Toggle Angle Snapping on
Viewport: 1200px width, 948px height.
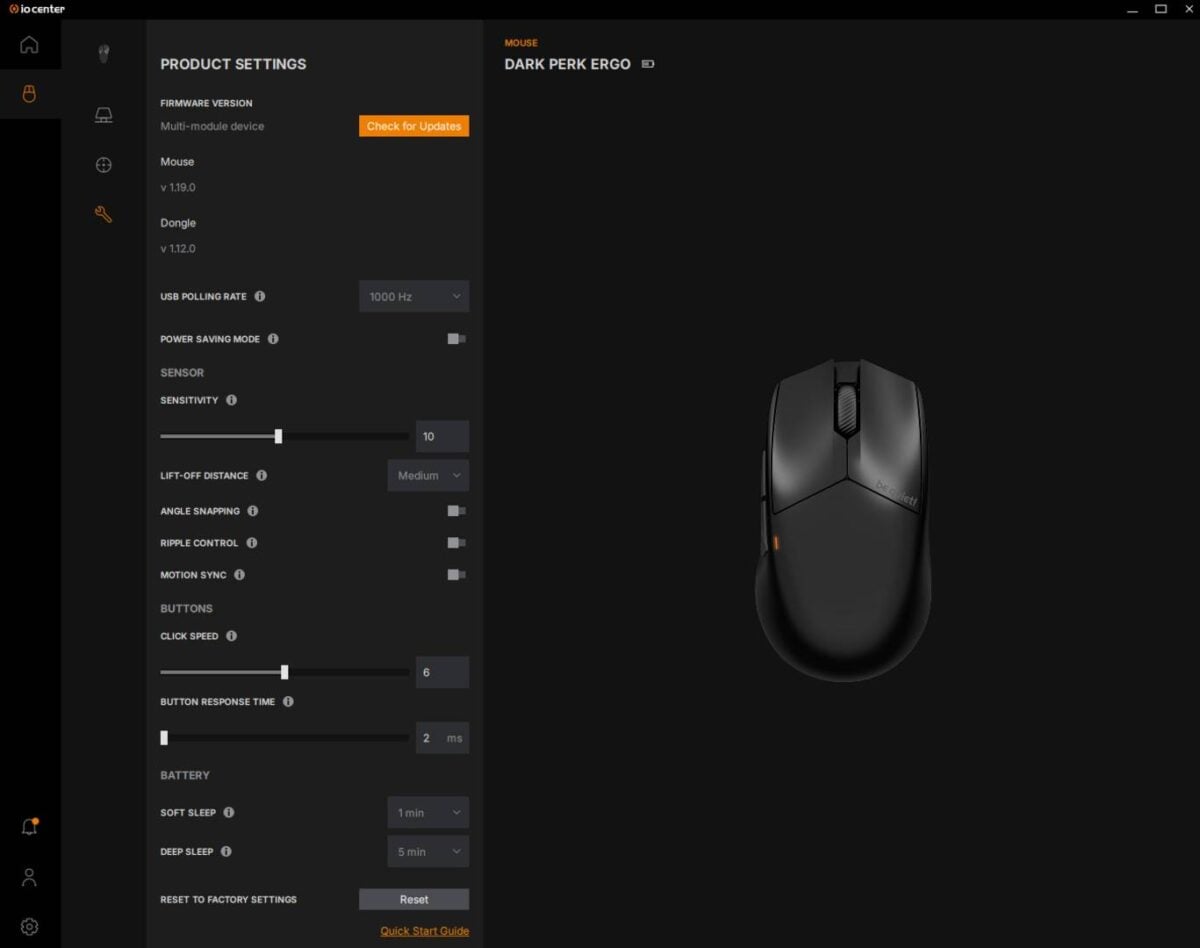456,511
